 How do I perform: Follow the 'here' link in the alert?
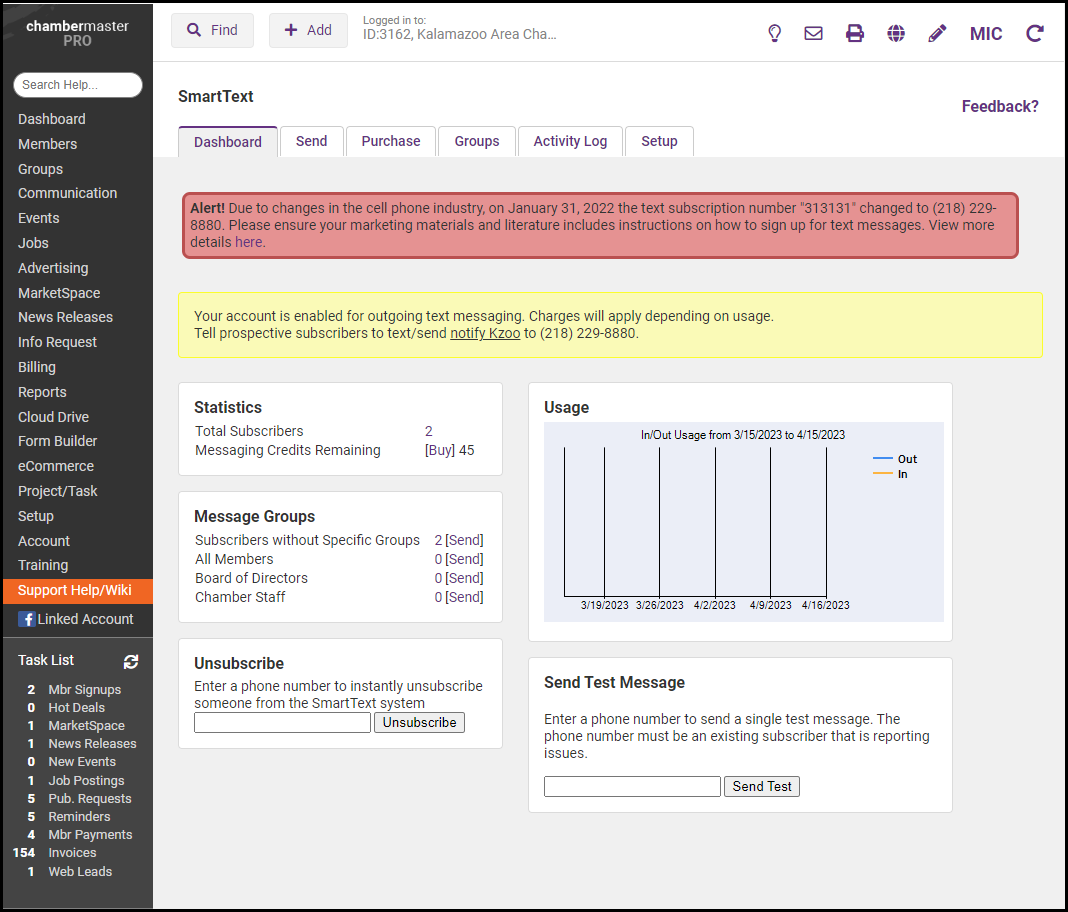point(249,242)
